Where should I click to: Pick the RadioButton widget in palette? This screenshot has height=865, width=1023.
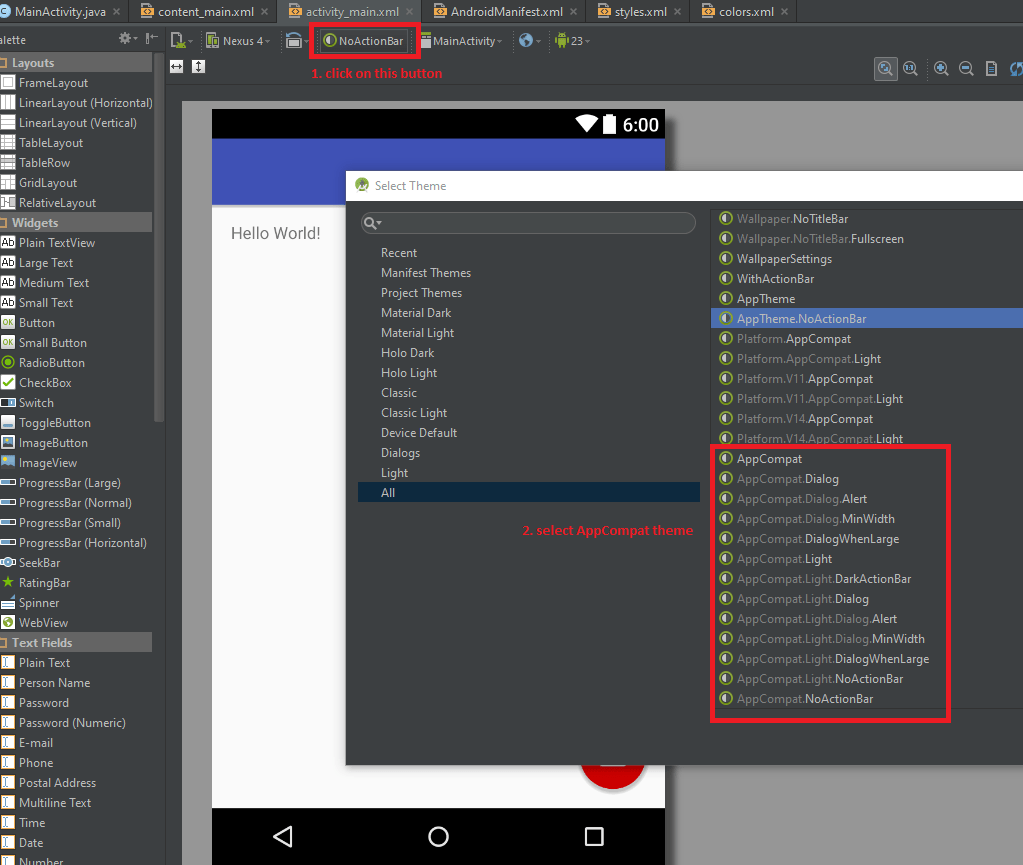[x=43, y=363]
